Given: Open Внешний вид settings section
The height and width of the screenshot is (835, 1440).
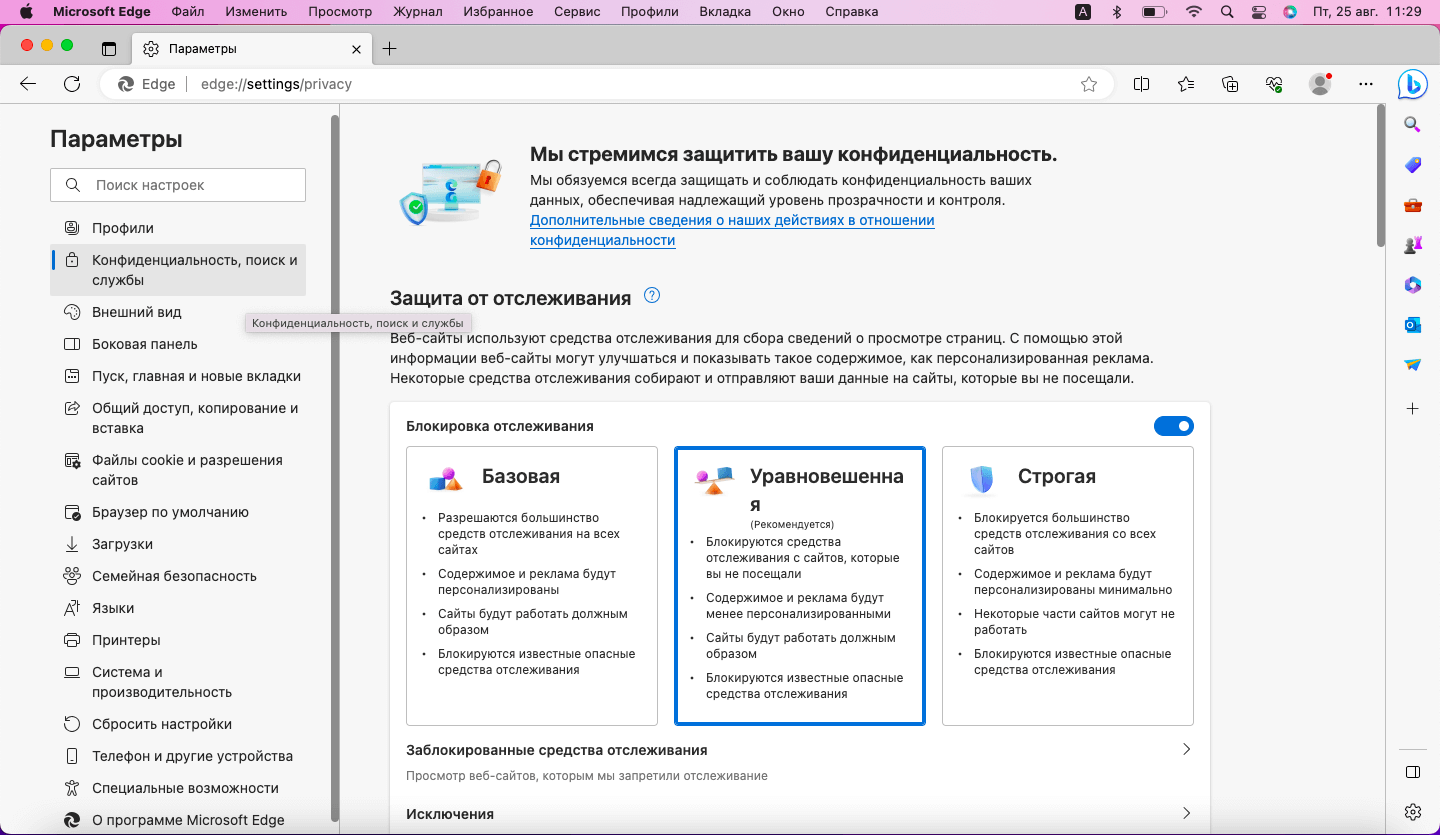Looking at the screenshot, I should pos(178,312).
